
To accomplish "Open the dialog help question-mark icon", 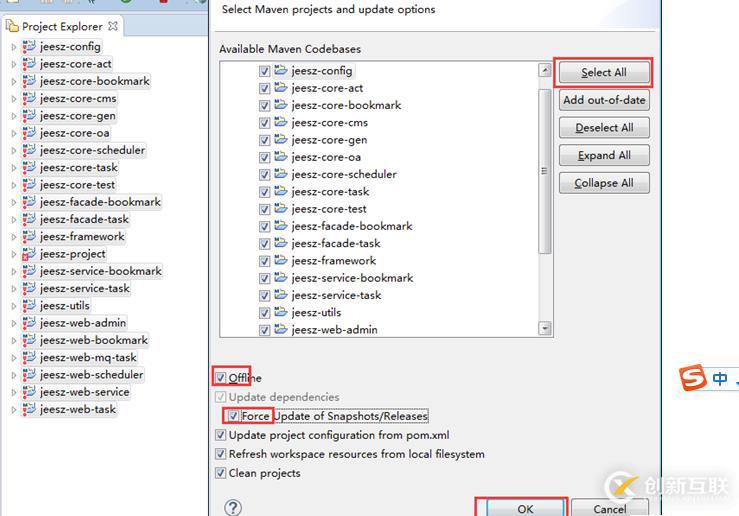I will coord(233,508).
